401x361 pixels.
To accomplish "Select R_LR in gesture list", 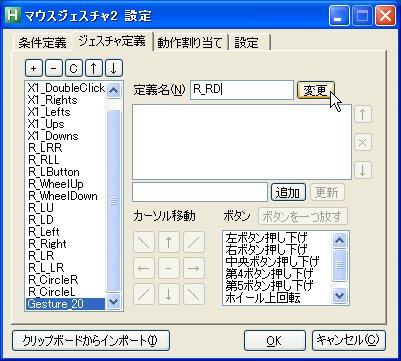I will click(66, 256).
